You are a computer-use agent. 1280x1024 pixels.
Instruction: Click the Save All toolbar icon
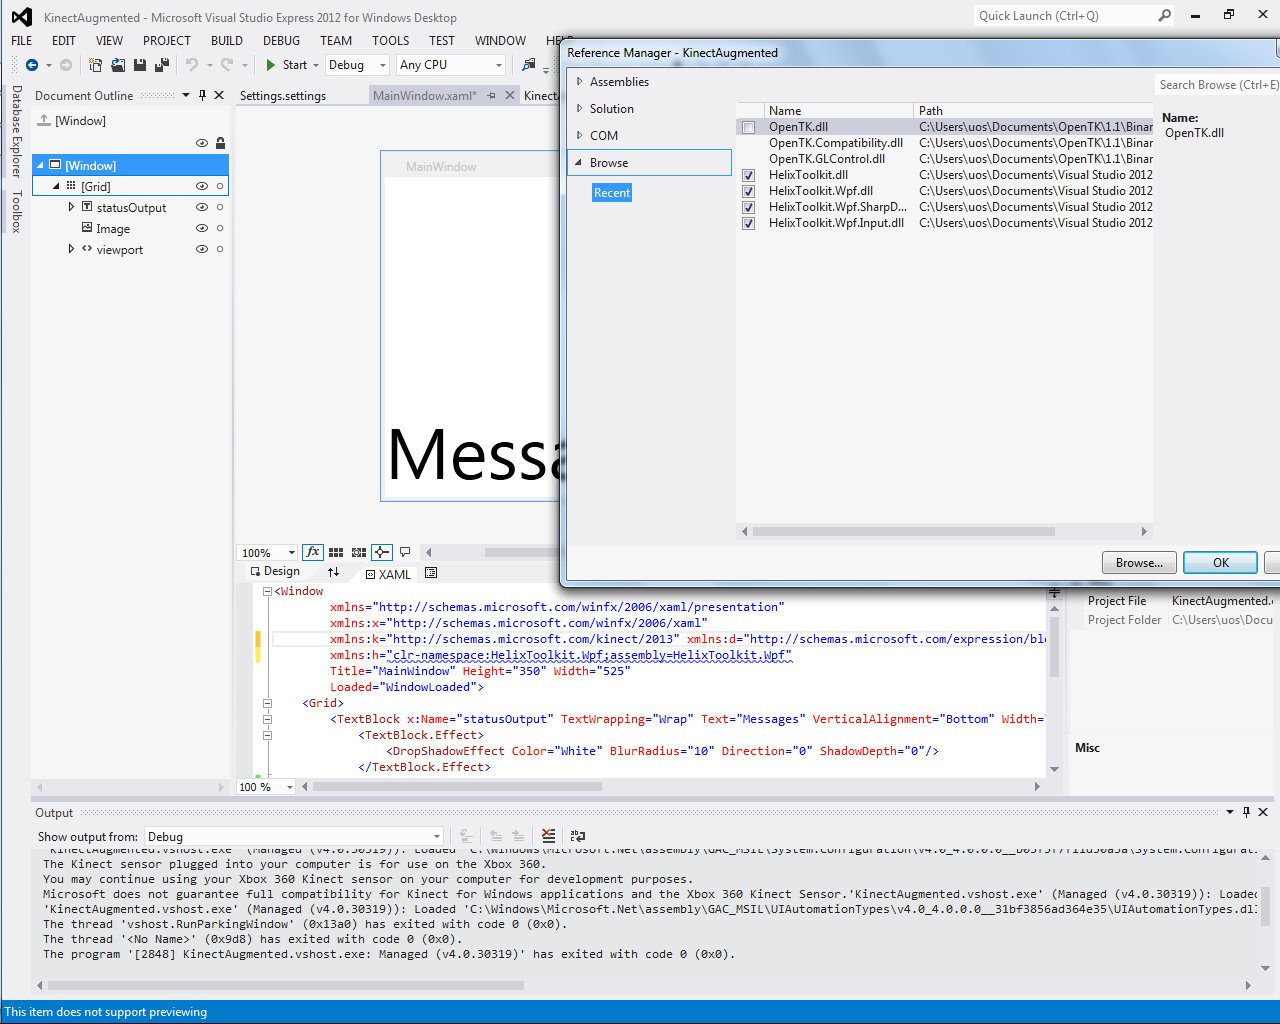(x=161, y=65)
